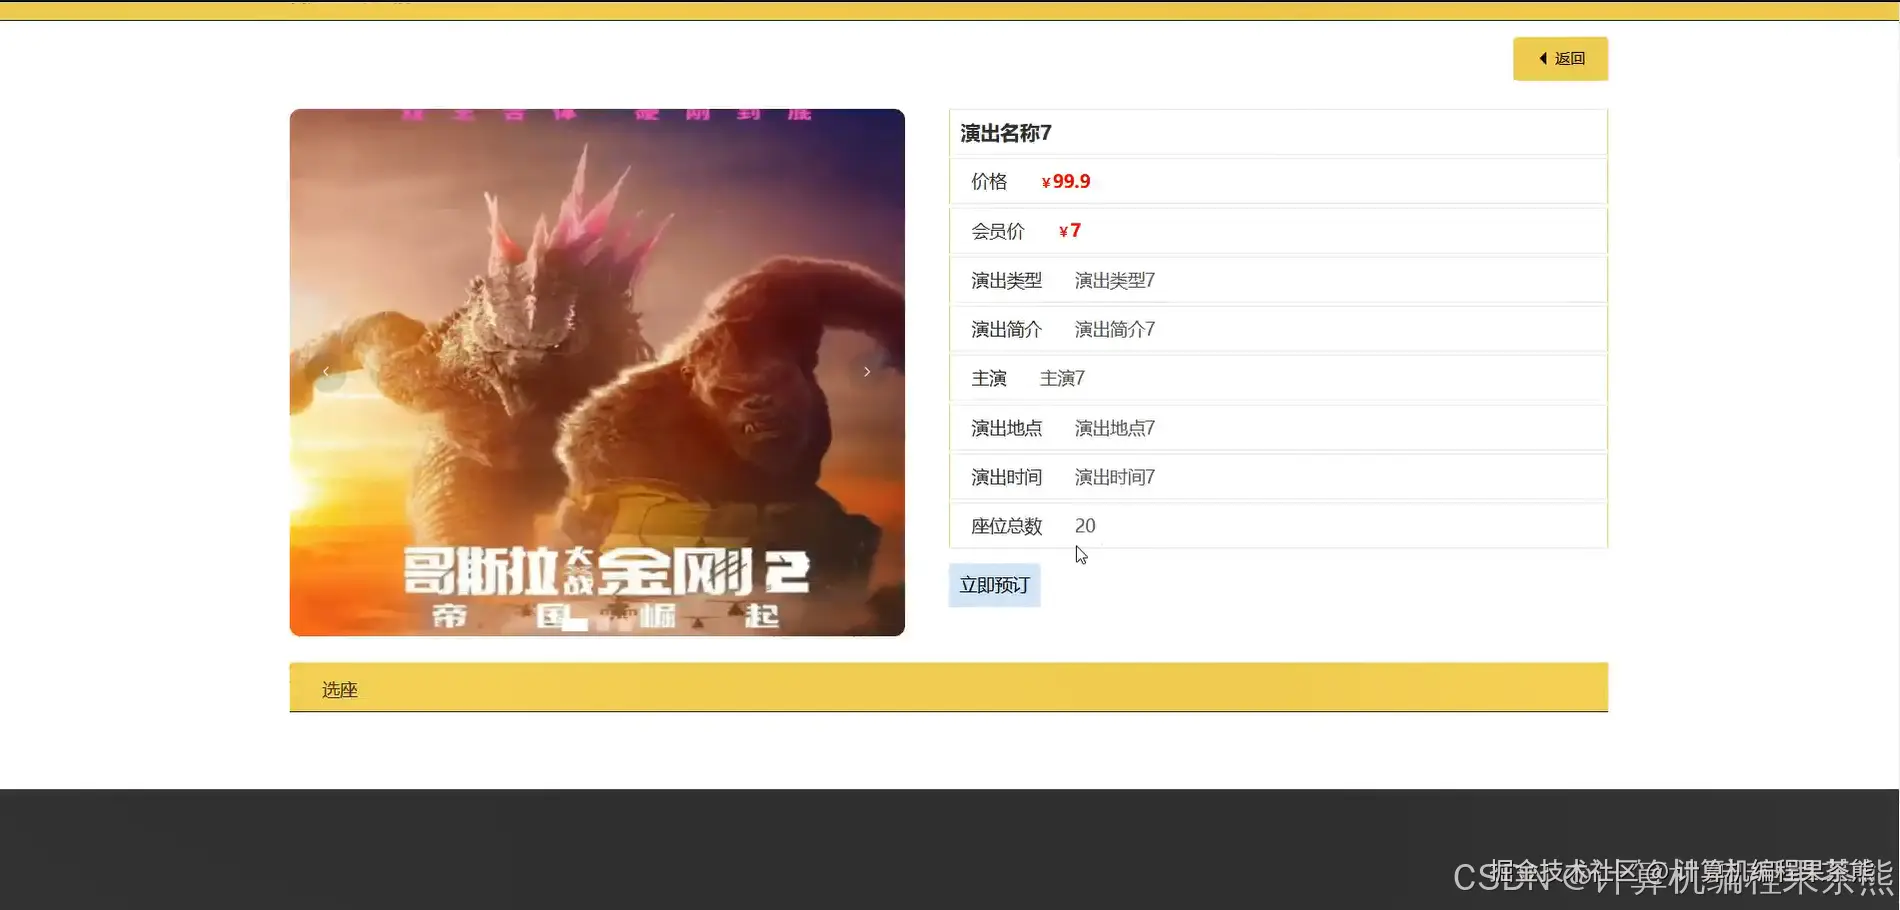1900x910 pixels.
Task: Select the 演出类型7 row
Action: click(1114, 280)
